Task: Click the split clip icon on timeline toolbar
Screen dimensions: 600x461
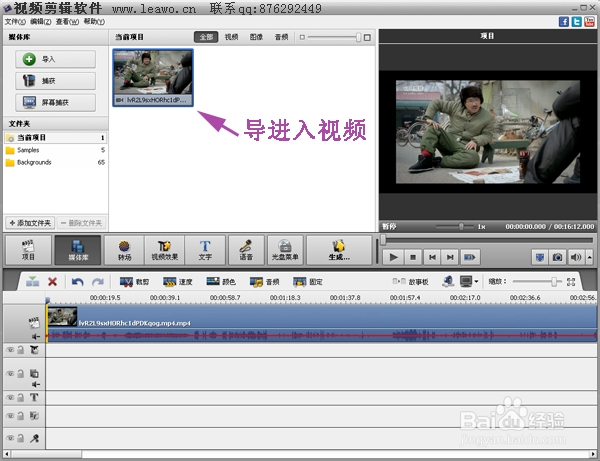Action: click(32, 282)
